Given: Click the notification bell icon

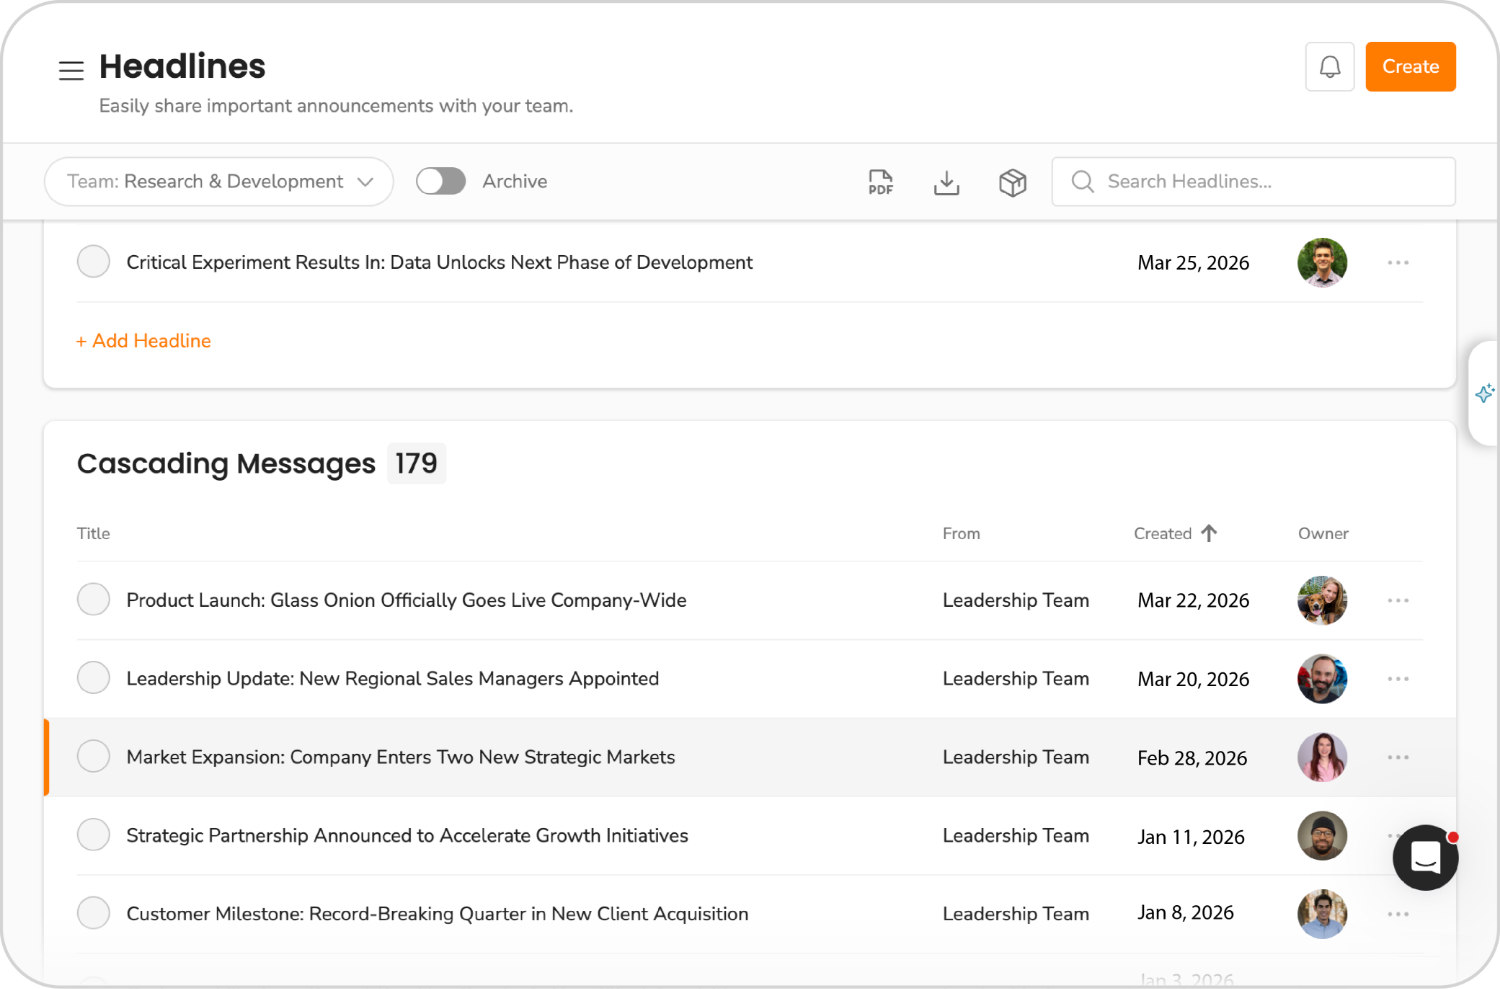Looking at the screenshot, I should [x=1329, y=66].
